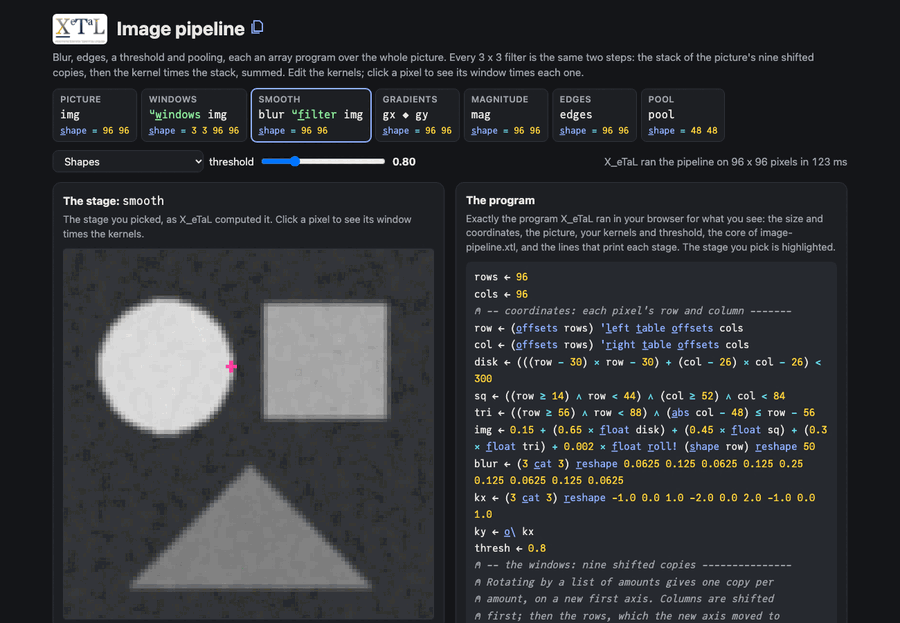Click the 'cols ← 96' program line
This screenshot has width=900, height=623.
(501, 294)
